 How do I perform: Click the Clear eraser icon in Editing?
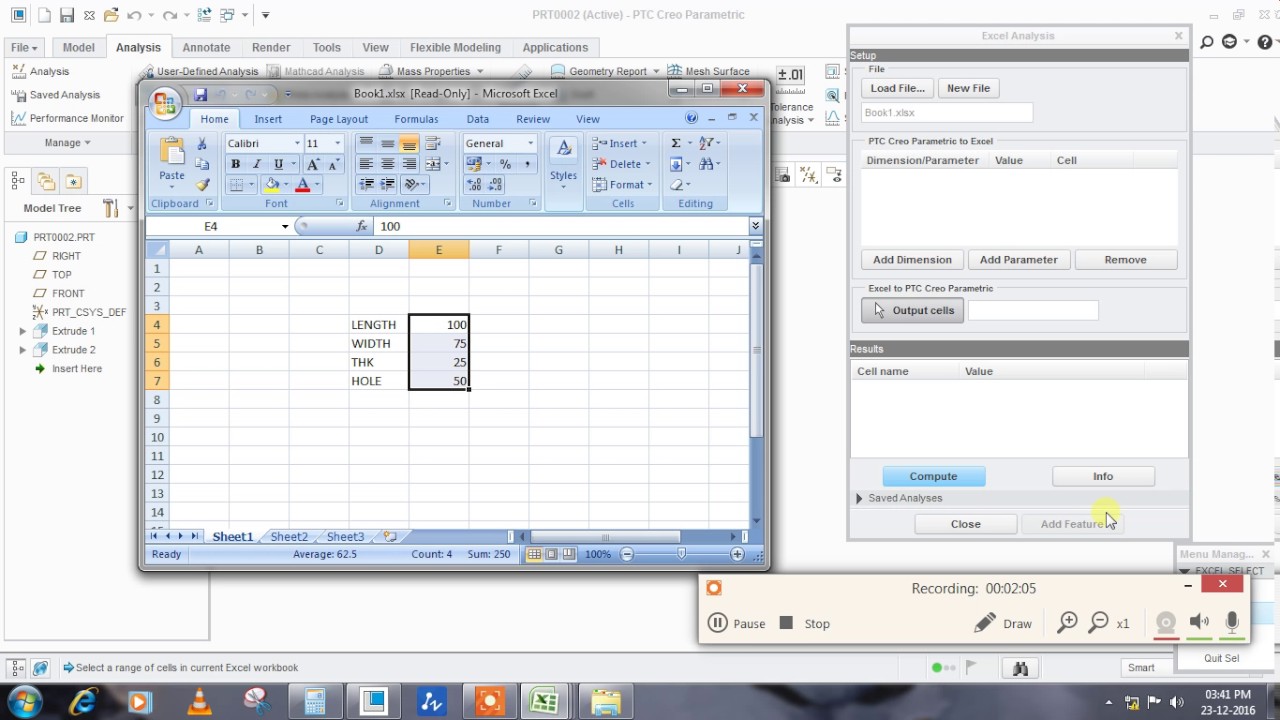pyautogui.click(x=679, y=185)
